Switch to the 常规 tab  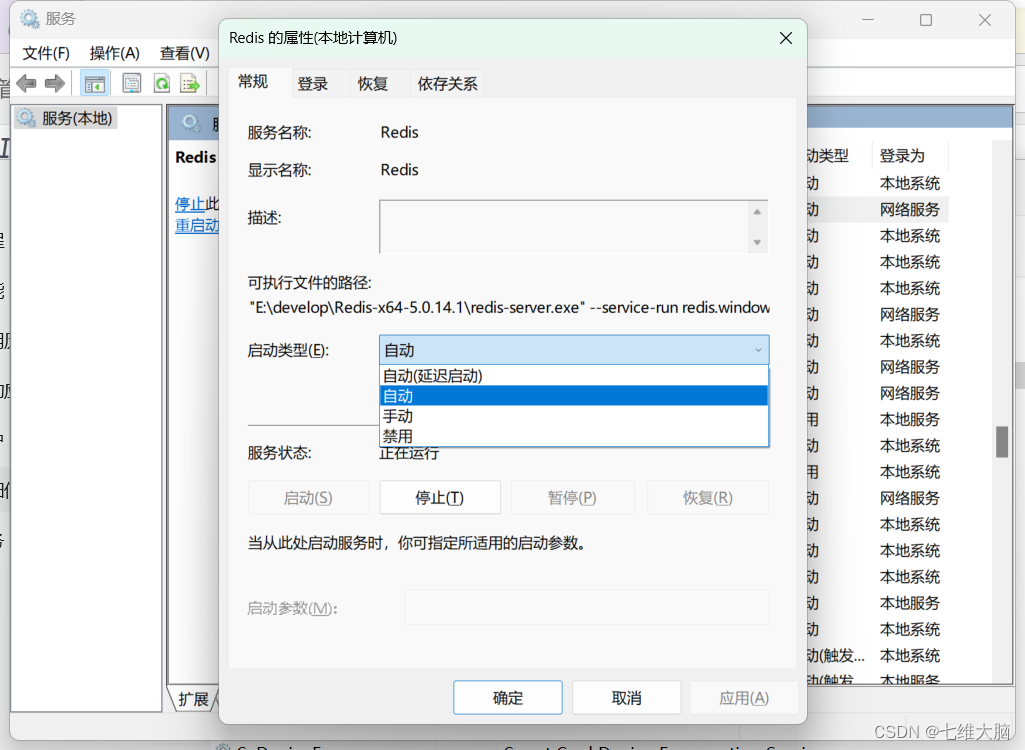(x=253, y=82)
